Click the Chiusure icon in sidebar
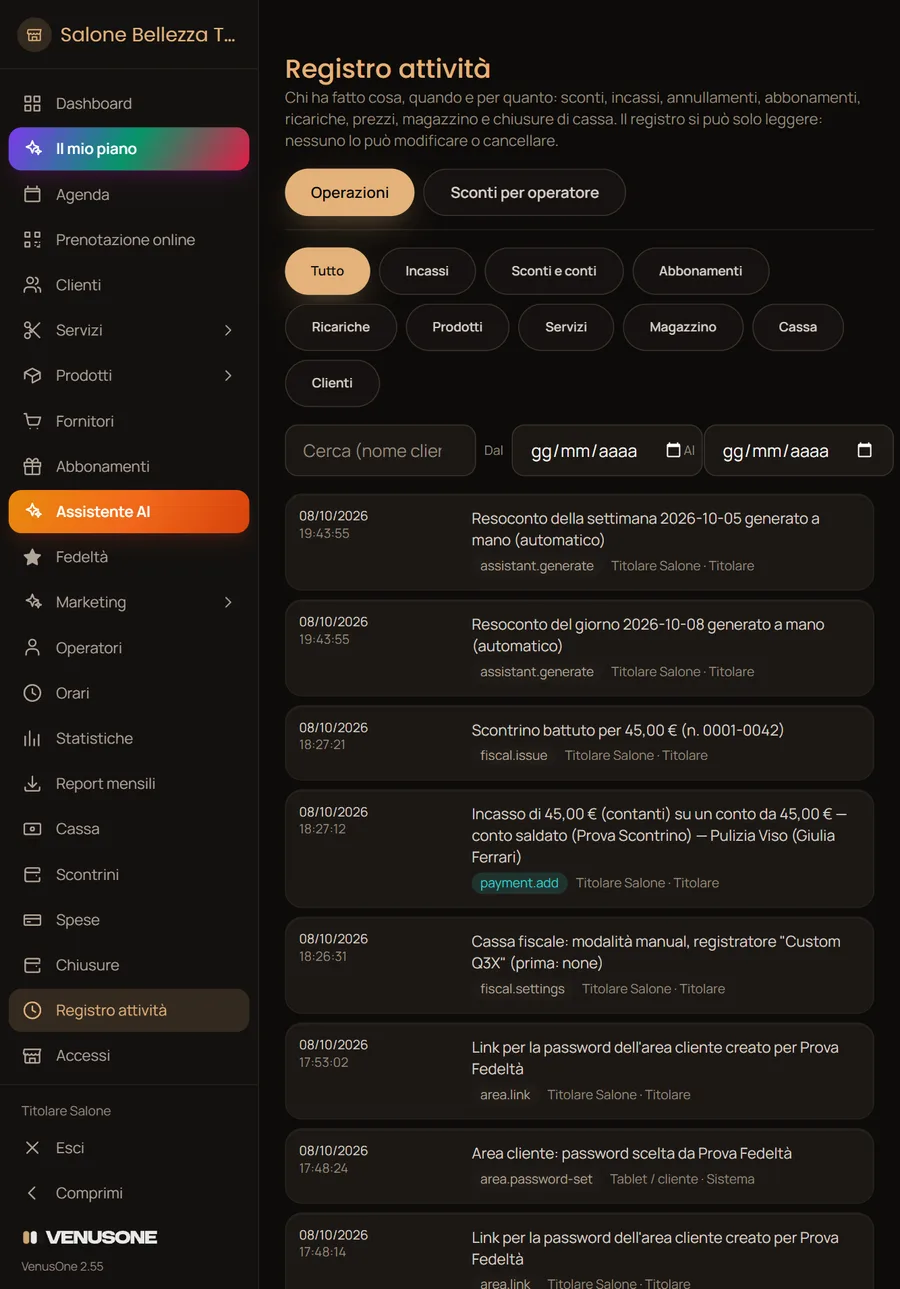900x1289 pixels. click(x=32, y=965)
